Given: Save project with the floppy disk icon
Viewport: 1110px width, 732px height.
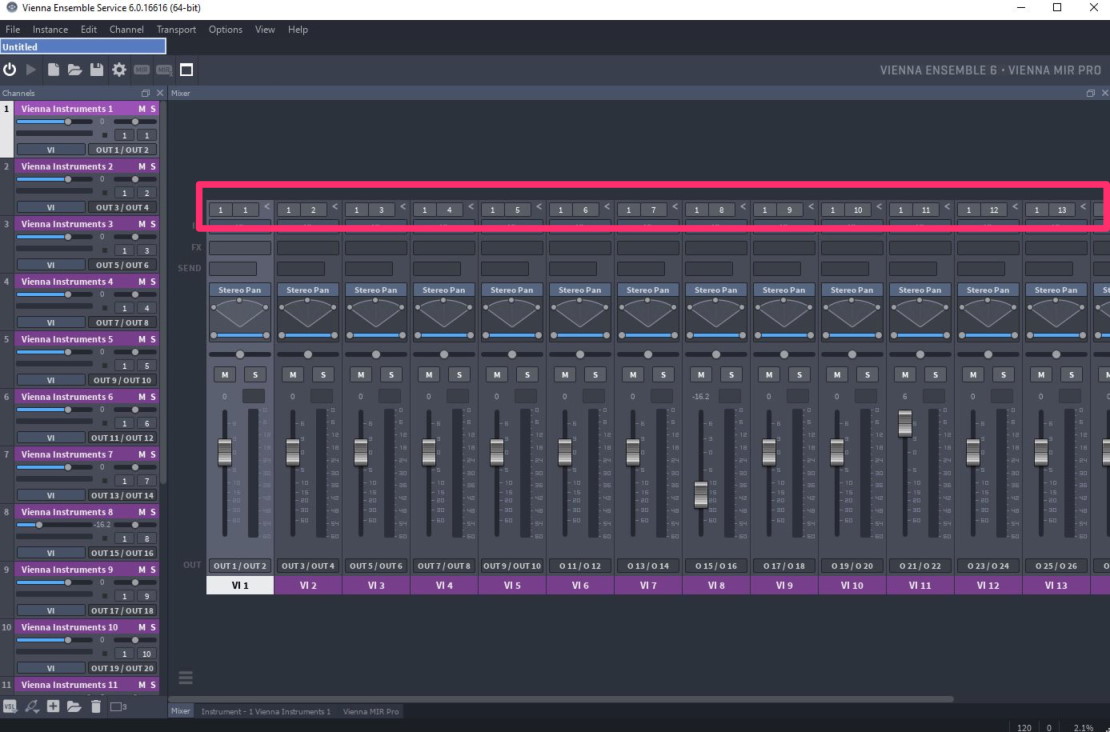Looking at the screenshot, I should 96,69.
